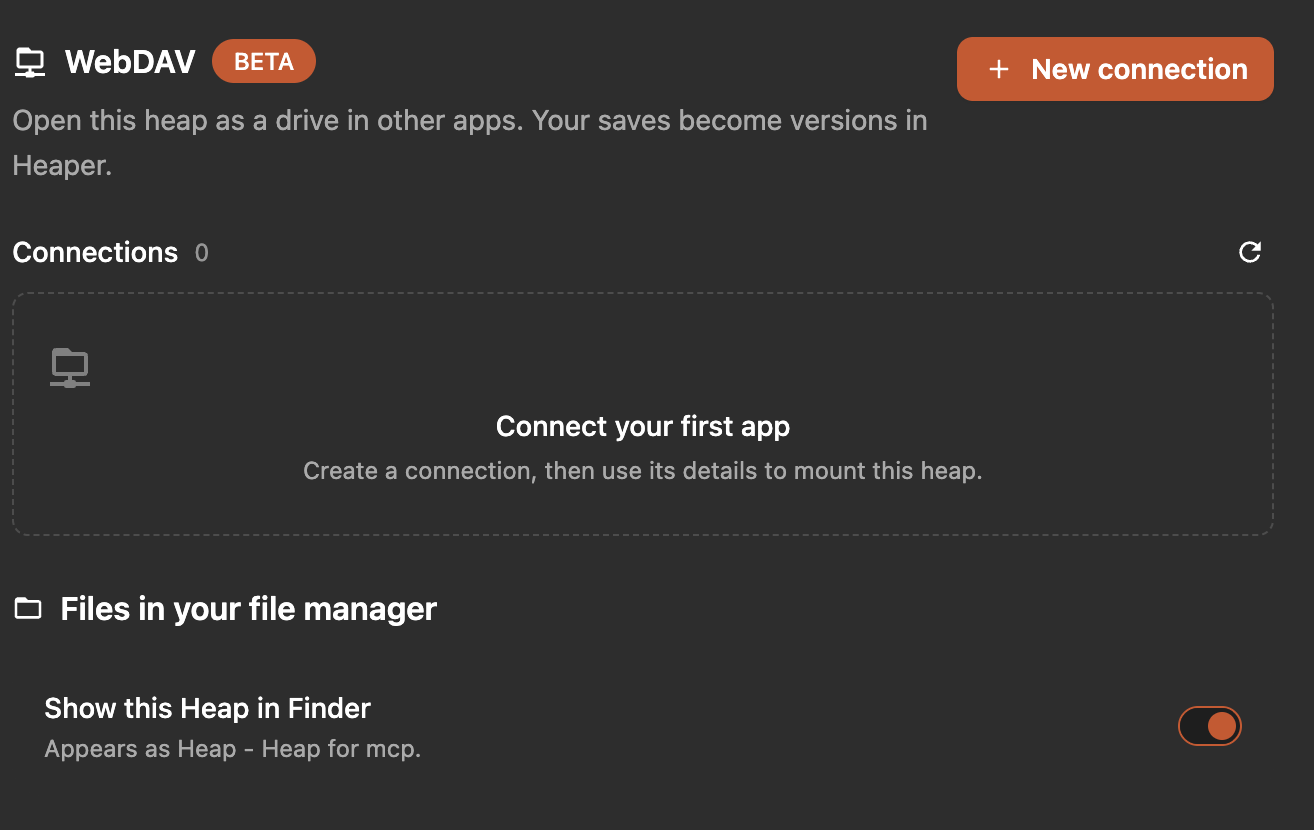Click the WebDAV network drive icon
Viewport: 1314px width, 830px height.
click(x=30, y=63)
